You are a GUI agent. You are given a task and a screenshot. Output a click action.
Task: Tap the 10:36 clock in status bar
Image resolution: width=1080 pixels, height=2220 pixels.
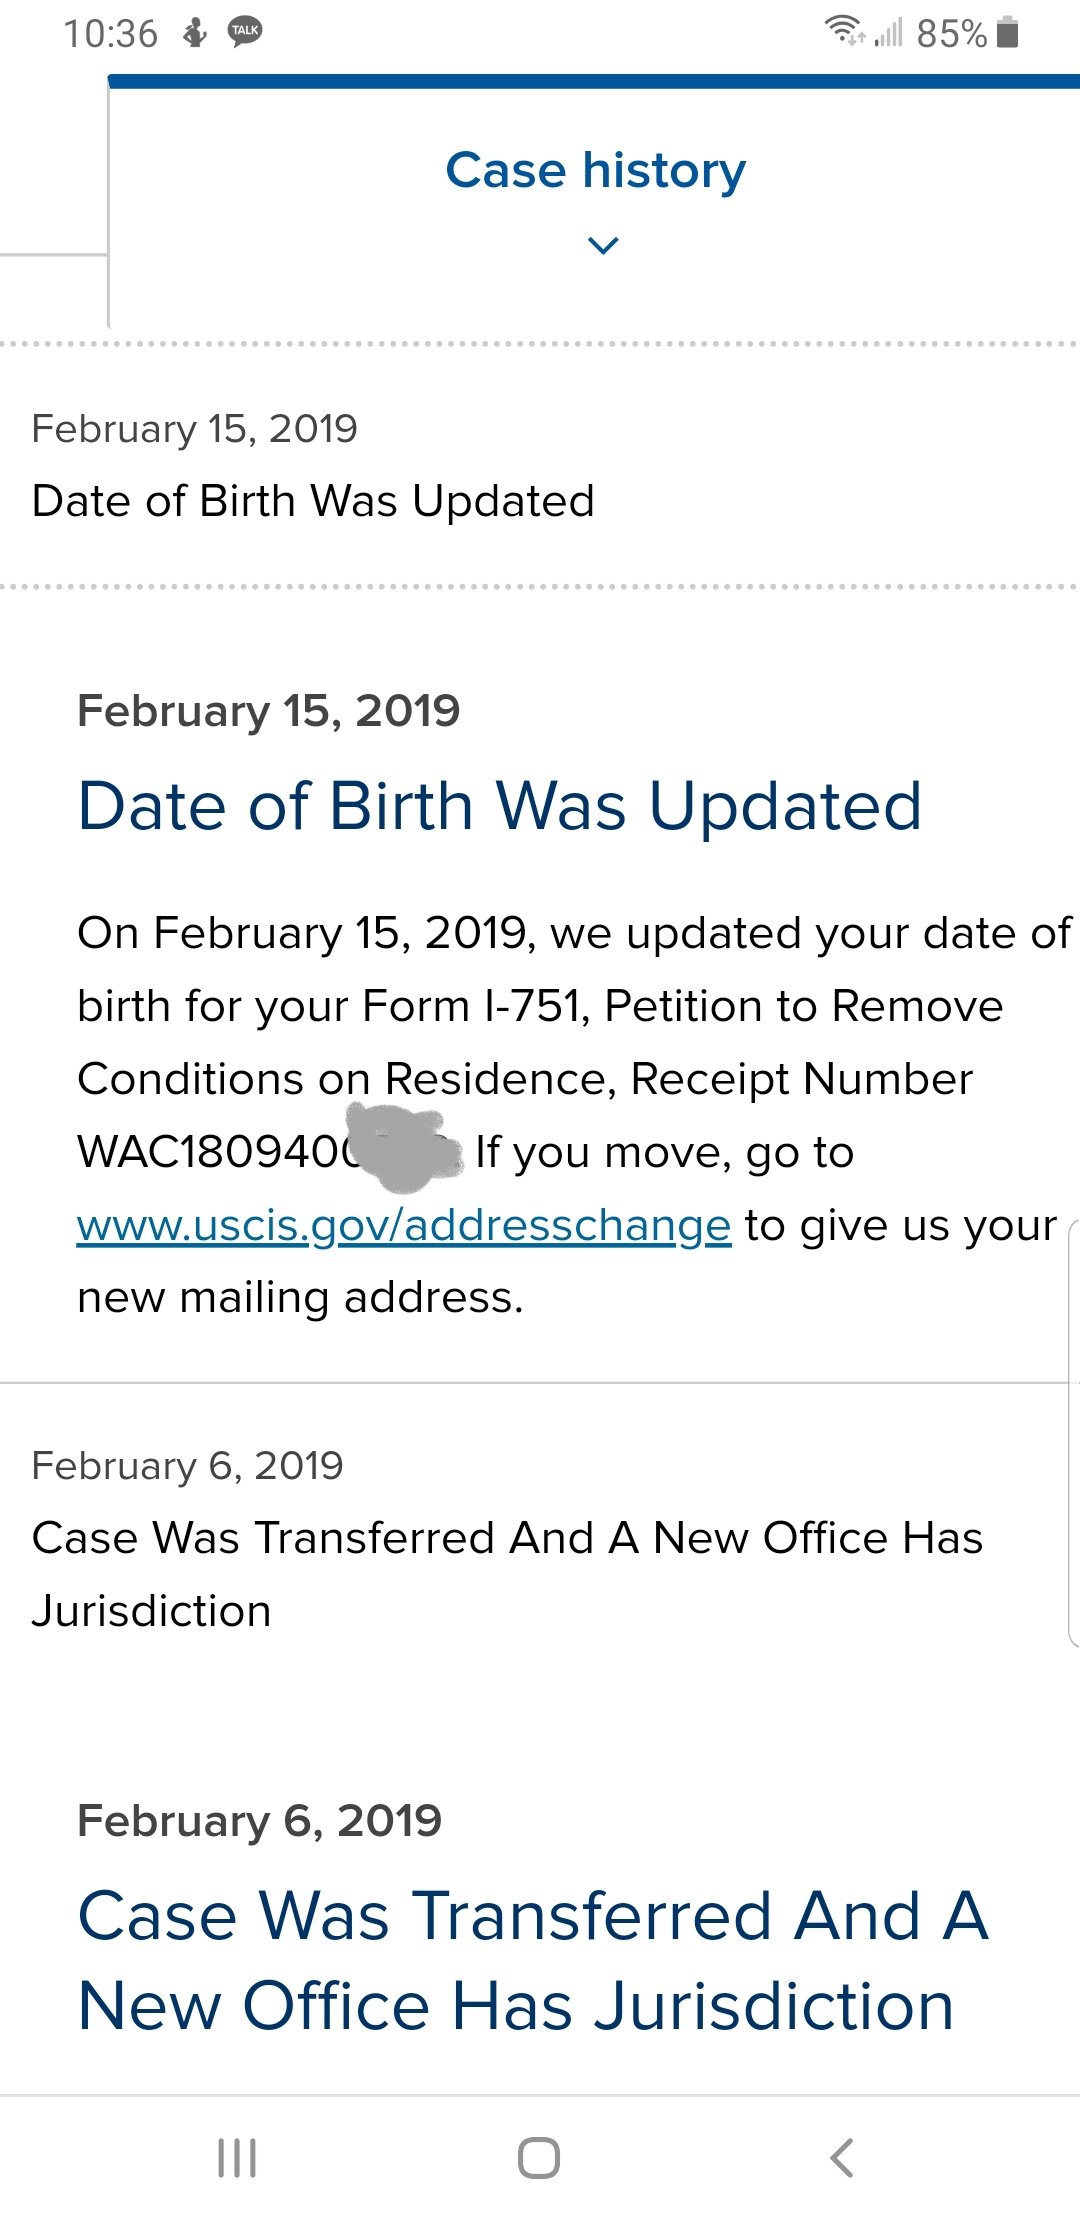tap(111, 33)
